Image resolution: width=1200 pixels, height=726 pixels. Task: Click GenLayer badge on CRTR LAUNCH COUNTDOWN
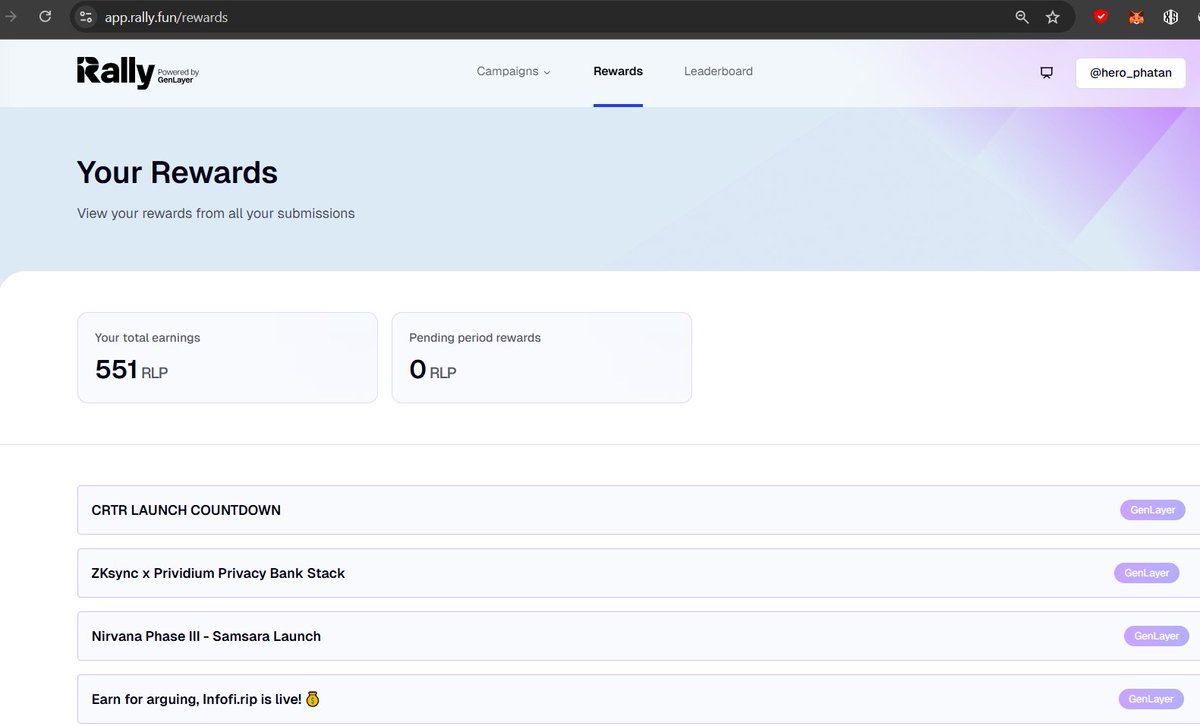tap(1152, 510)
